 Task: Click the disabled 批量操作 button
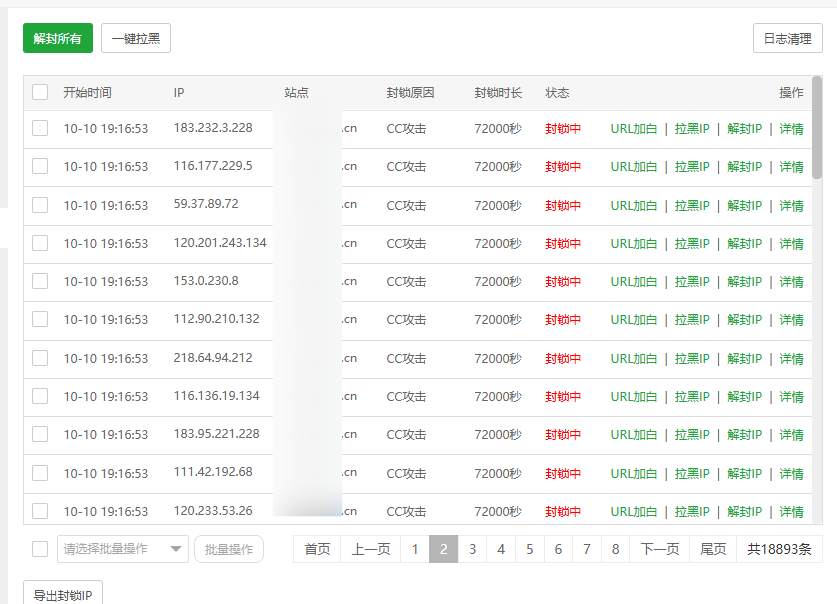point(228,549)
